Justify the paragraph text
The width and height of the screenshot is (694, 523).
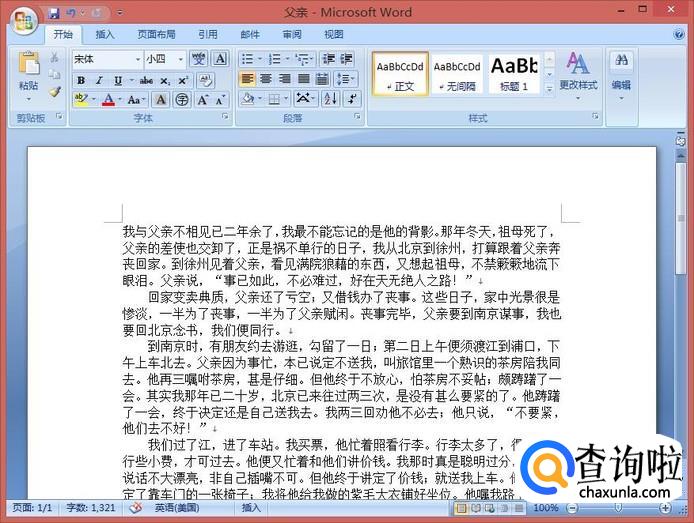click(x=304, y=79)
